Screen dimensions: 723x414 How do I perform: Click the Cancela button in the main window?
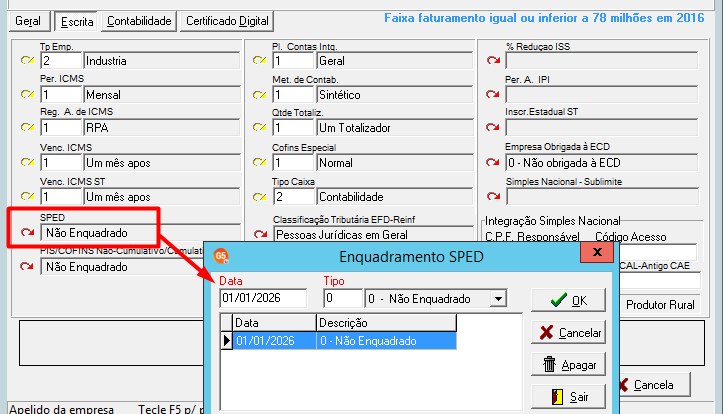point(654,385)
